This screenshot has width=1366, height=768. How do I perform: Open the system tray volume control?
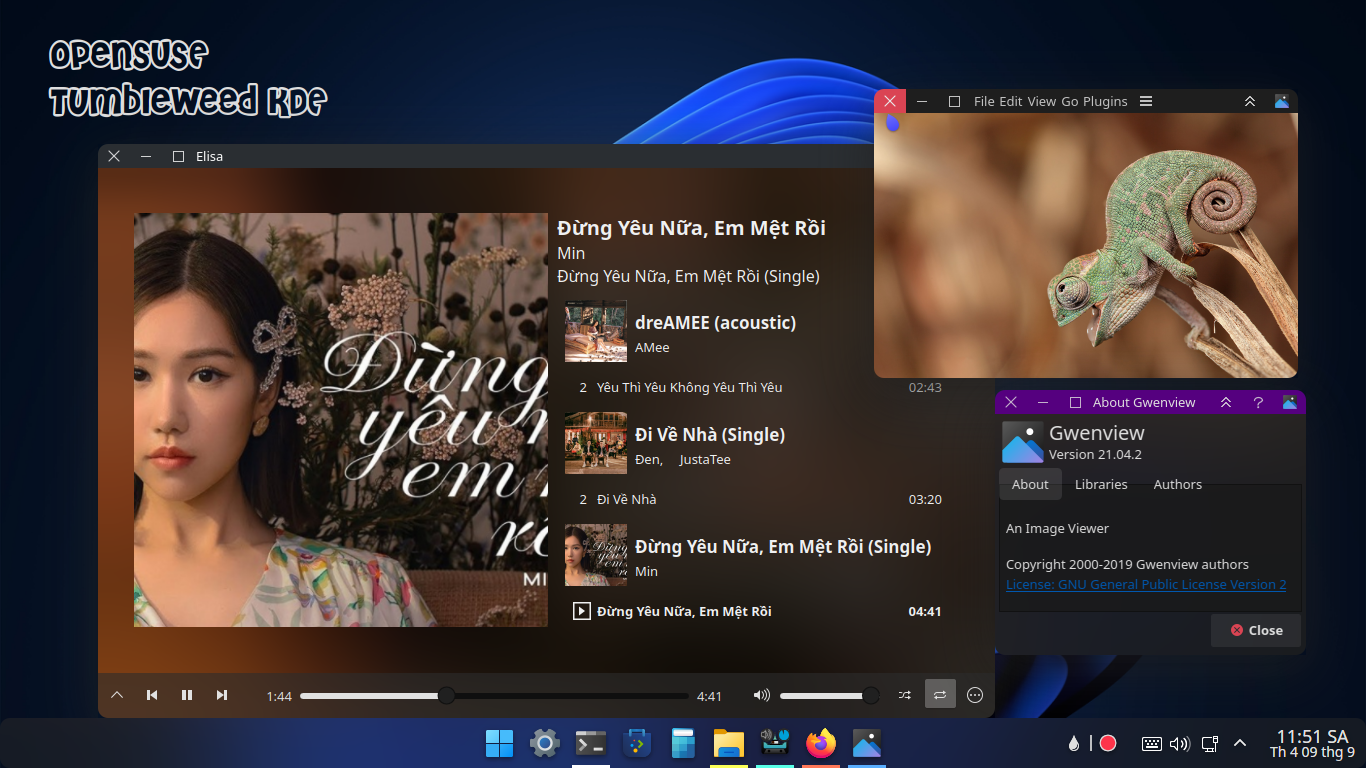point(1180,743)
